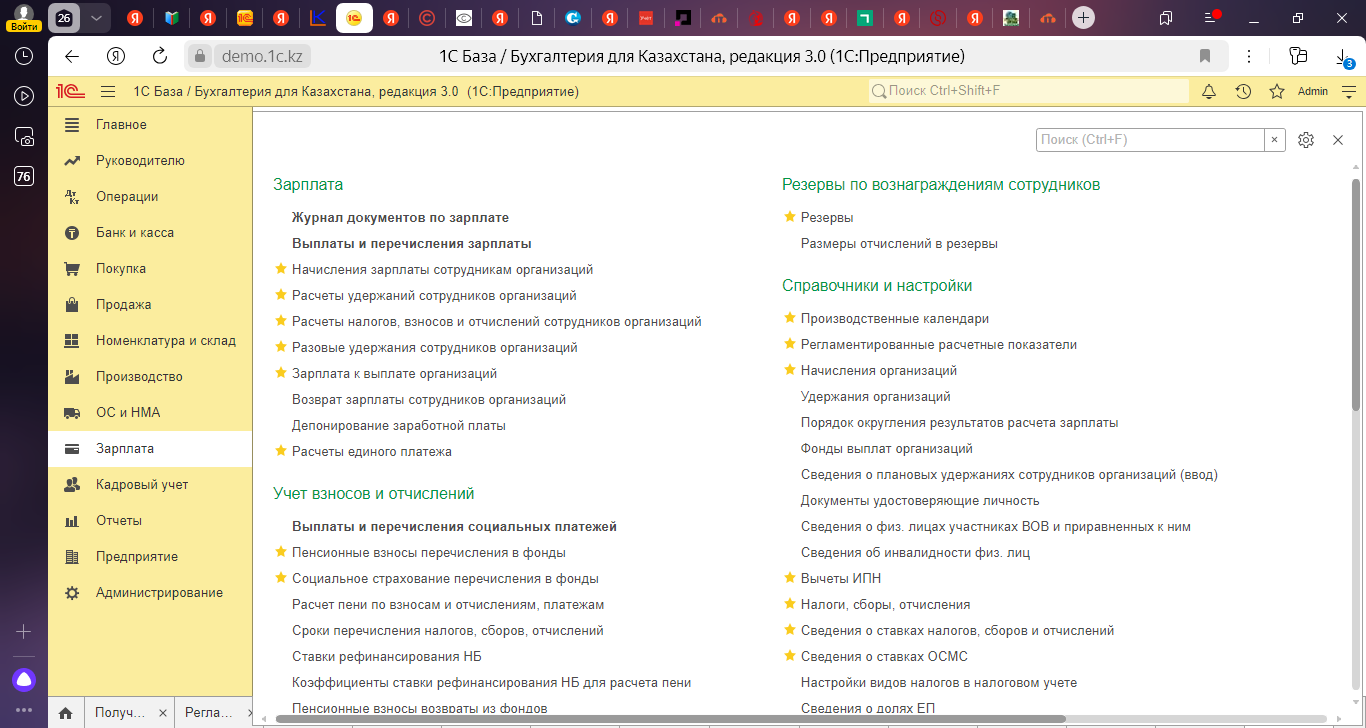This screenshot has width=1366, height=728.
Task: Switch to the Банк и касса section
Action: click(135, 233)
